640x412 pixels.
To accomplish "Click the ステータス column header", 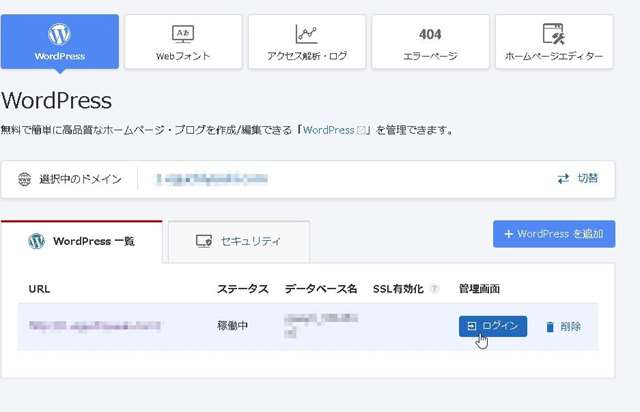I will [242, 289].
